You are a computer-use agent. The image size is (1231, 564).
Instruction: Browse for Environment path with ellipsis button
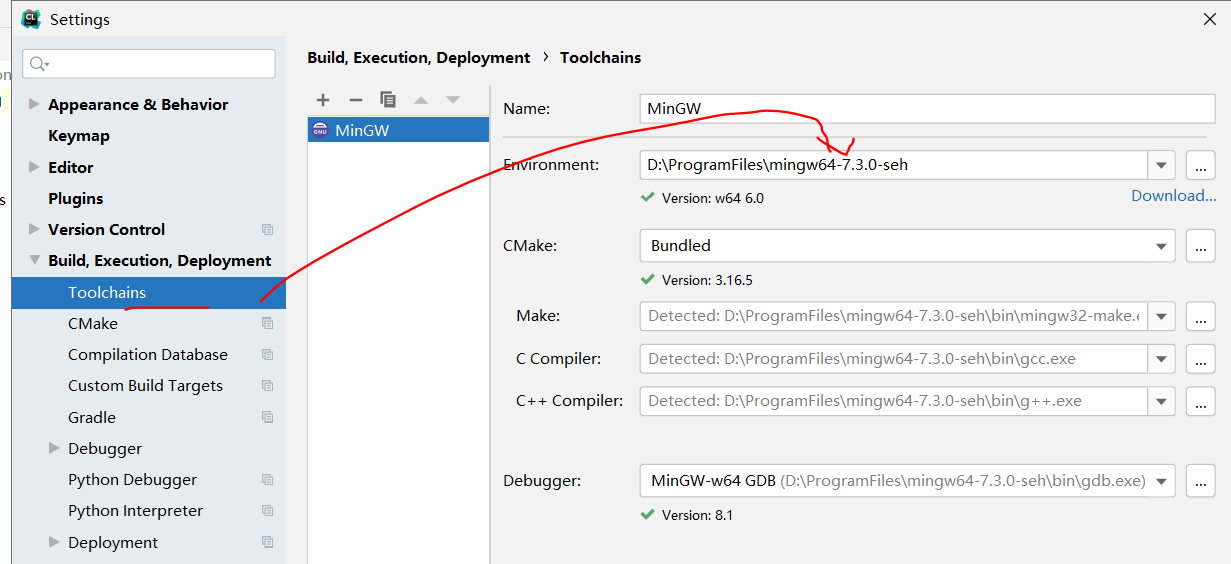coord(1200,165)
